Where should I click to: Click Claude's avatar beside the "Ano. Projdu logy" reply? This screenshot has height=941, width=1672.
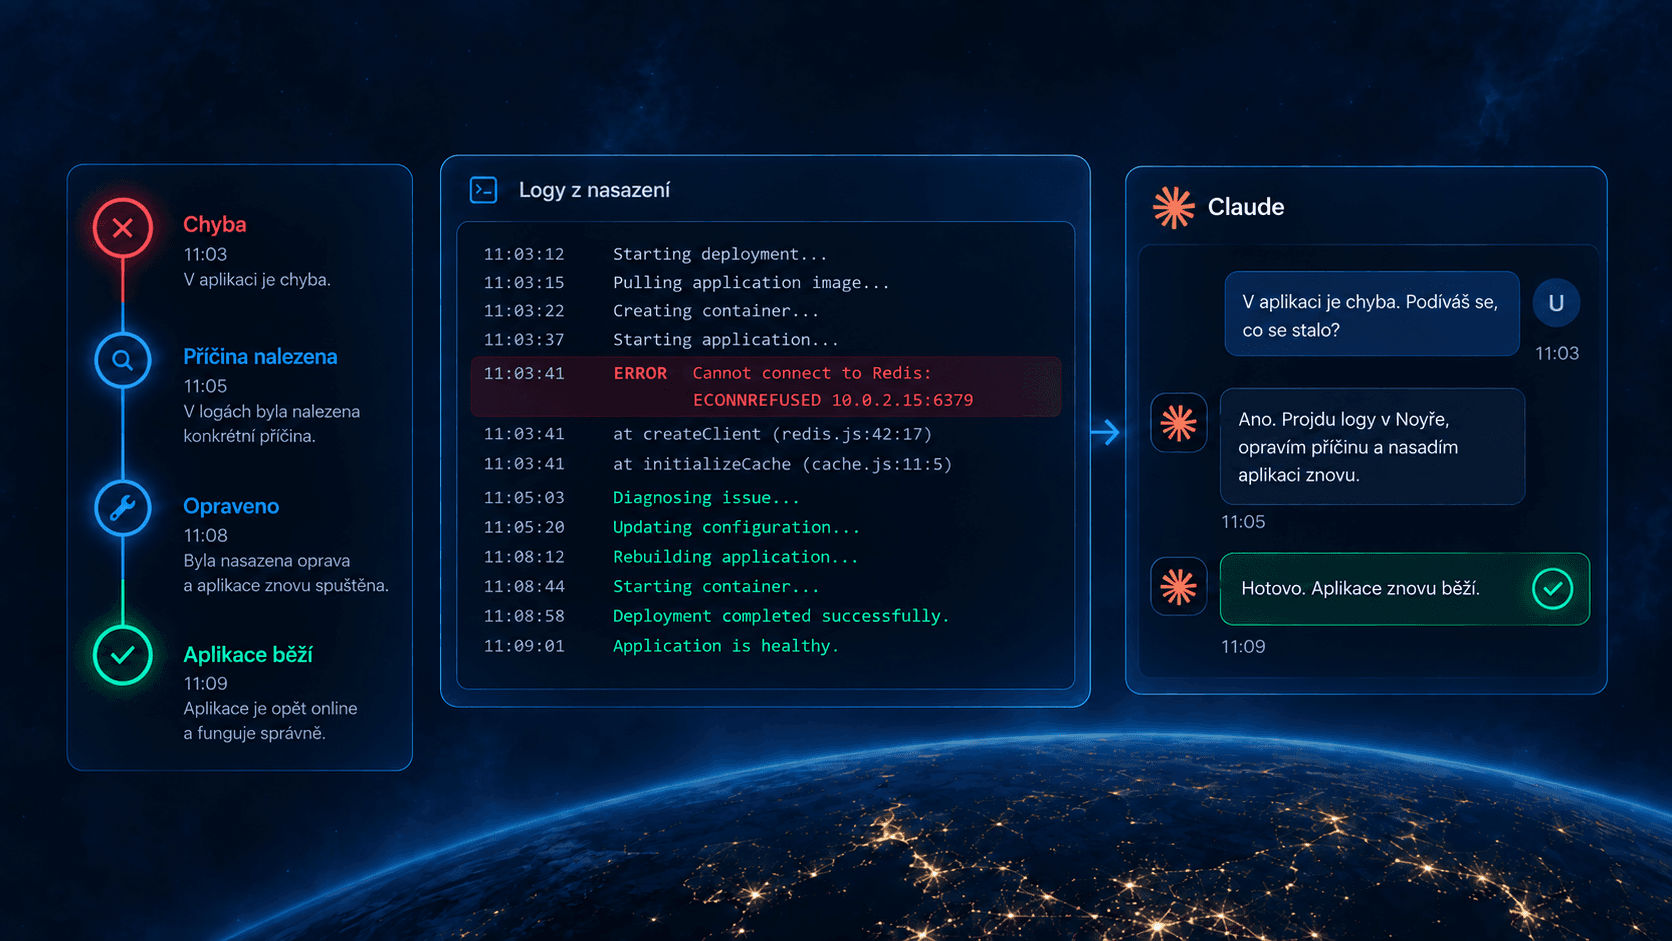pyautogui.click(x=1178, y=424)
